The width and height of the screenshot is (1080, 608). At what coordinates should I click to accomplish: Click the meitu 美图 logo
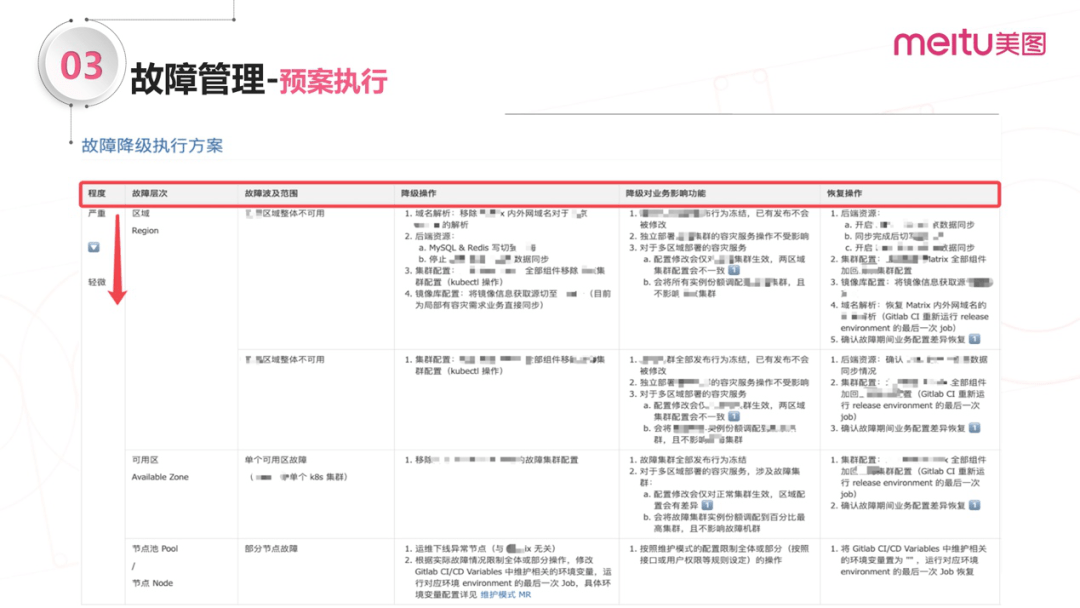tap(970, 43)
